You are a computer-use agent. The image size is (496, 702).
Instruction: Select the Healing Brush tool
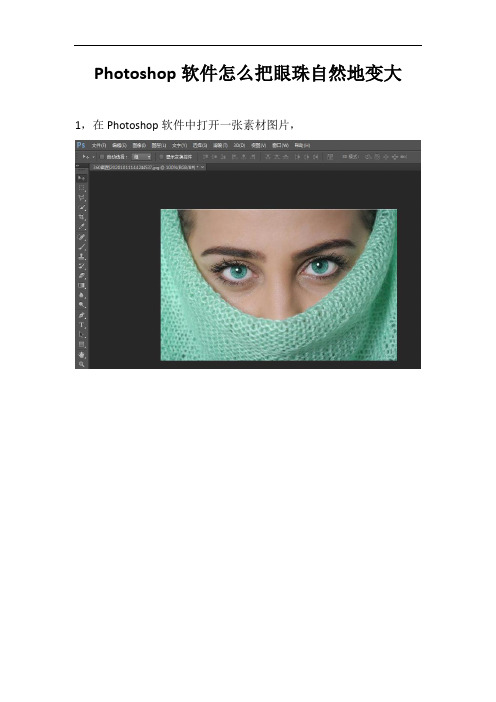[x=81, y=237]
